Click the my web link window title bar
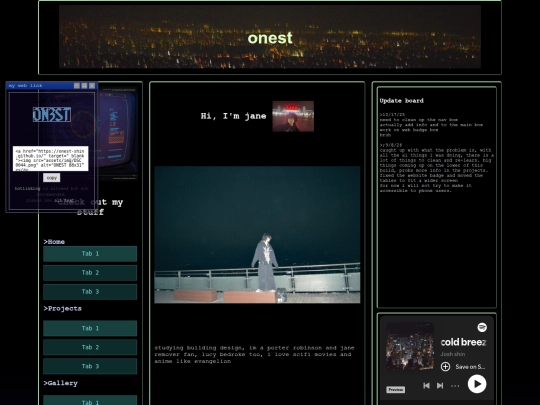 (x=41, y=85)
